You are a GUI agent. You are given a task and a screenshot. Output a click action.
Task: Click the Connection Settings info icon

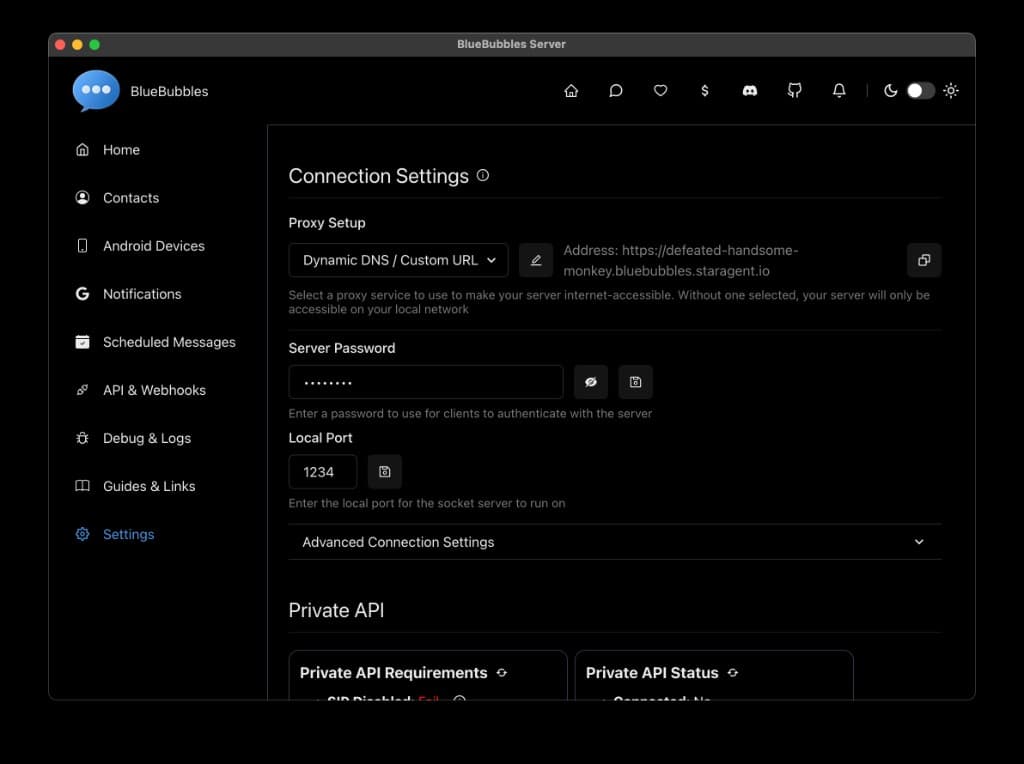point(482,174)
